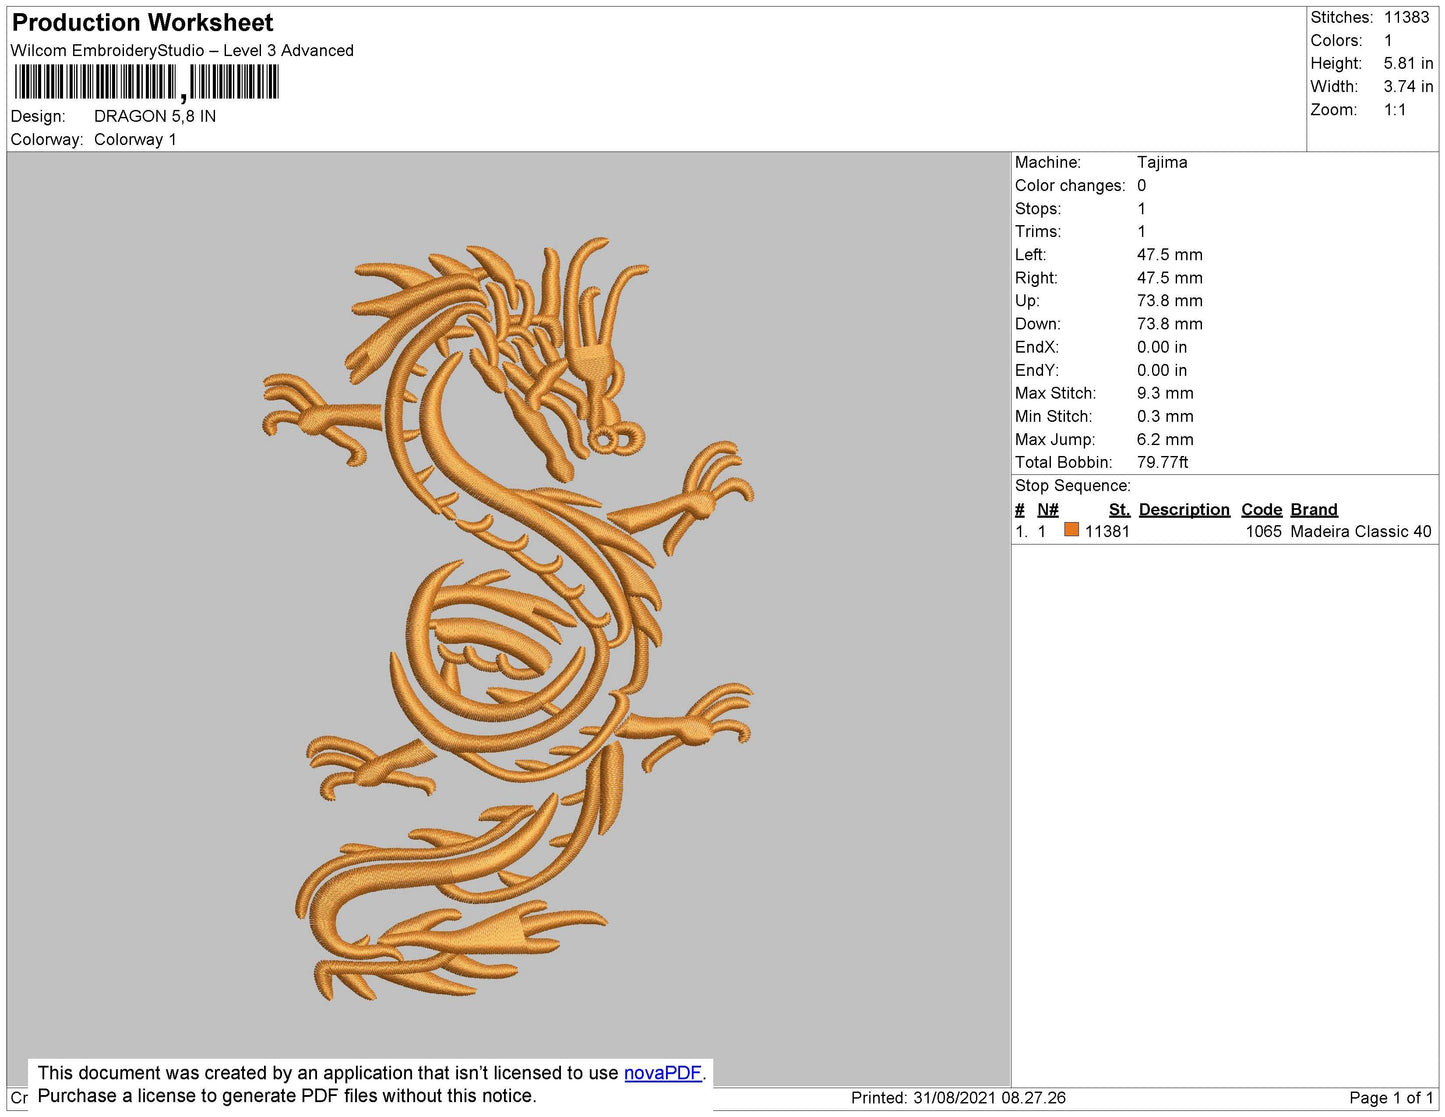Select the 'Production Worksheet' heading

click(x=142, y=23)
